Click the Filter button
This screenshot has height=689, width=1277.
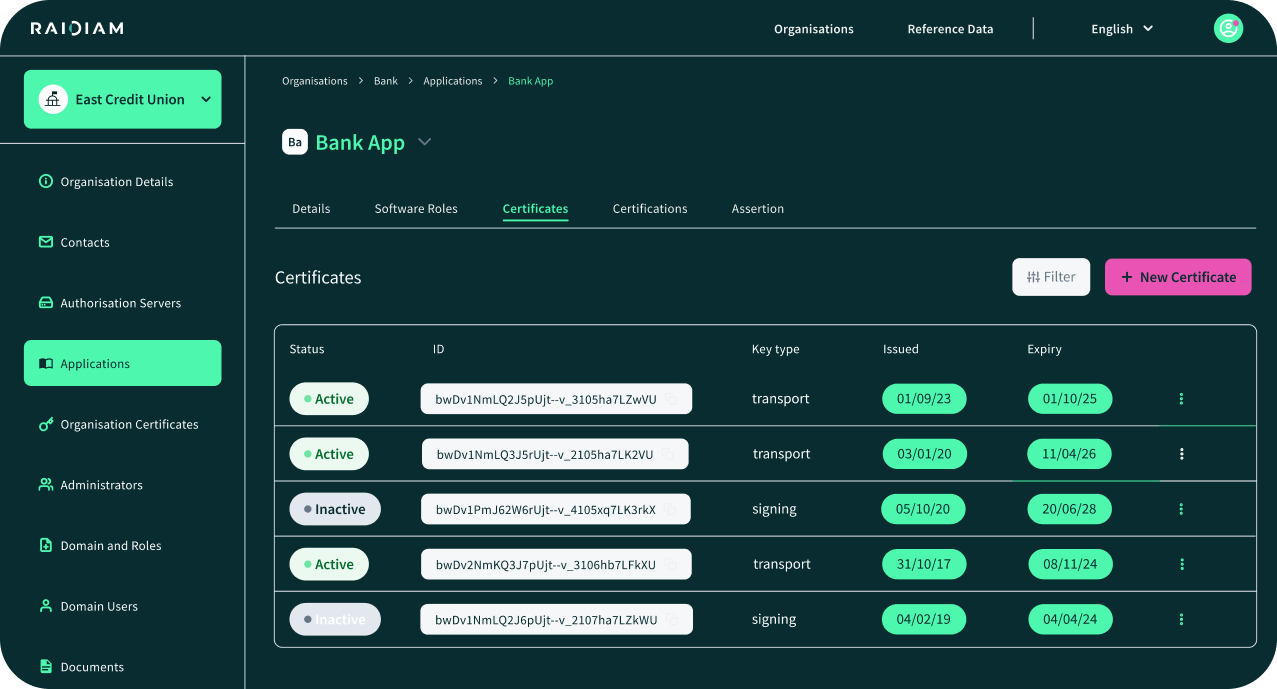click(1051, 277)
